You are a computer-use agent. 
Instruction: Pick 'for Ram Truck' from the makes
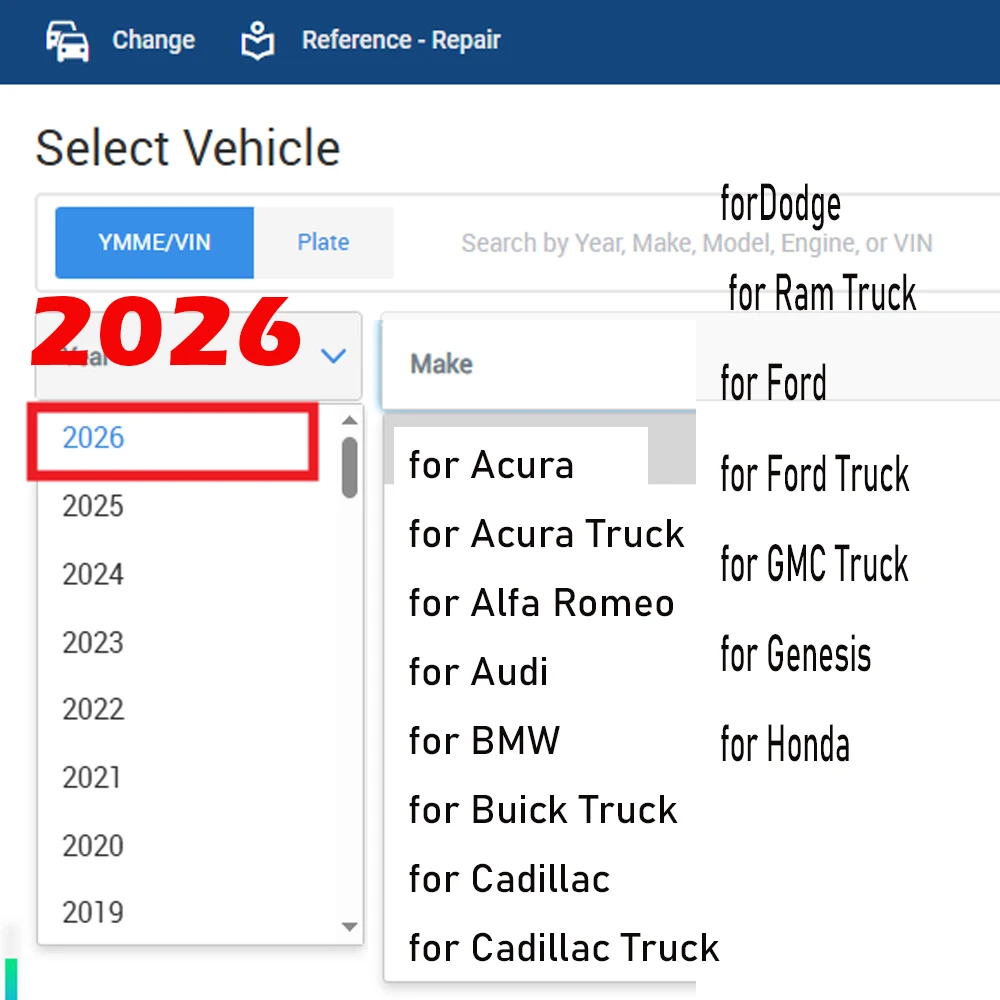(822, 293)
